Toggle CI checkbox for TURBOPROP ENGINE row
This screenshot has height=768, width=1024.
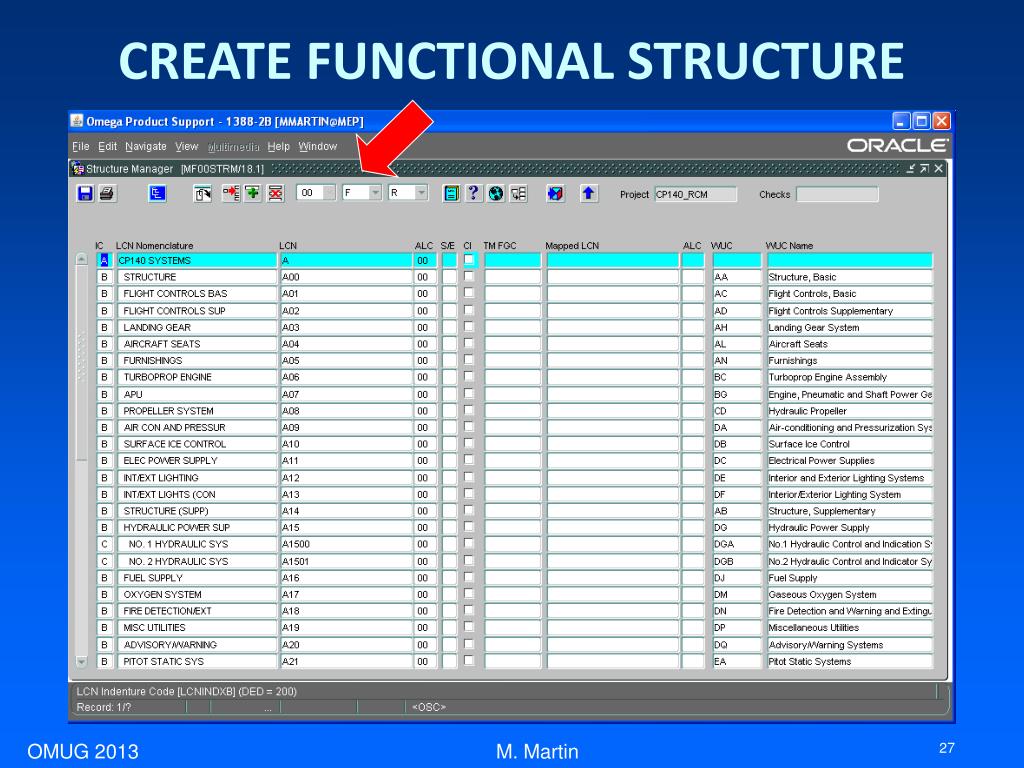469,376
